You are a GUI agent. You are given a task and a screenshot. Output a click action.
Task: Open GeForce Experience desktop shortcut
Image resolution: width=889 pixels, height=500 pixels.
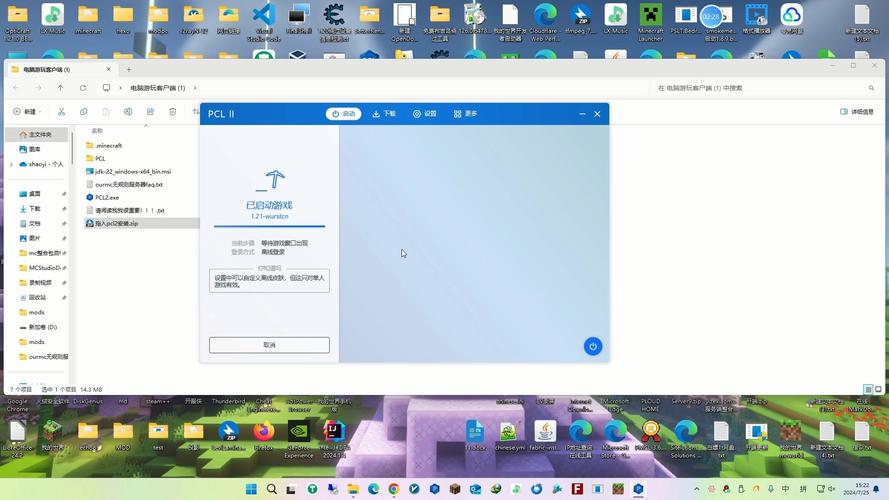pos(299,439)
